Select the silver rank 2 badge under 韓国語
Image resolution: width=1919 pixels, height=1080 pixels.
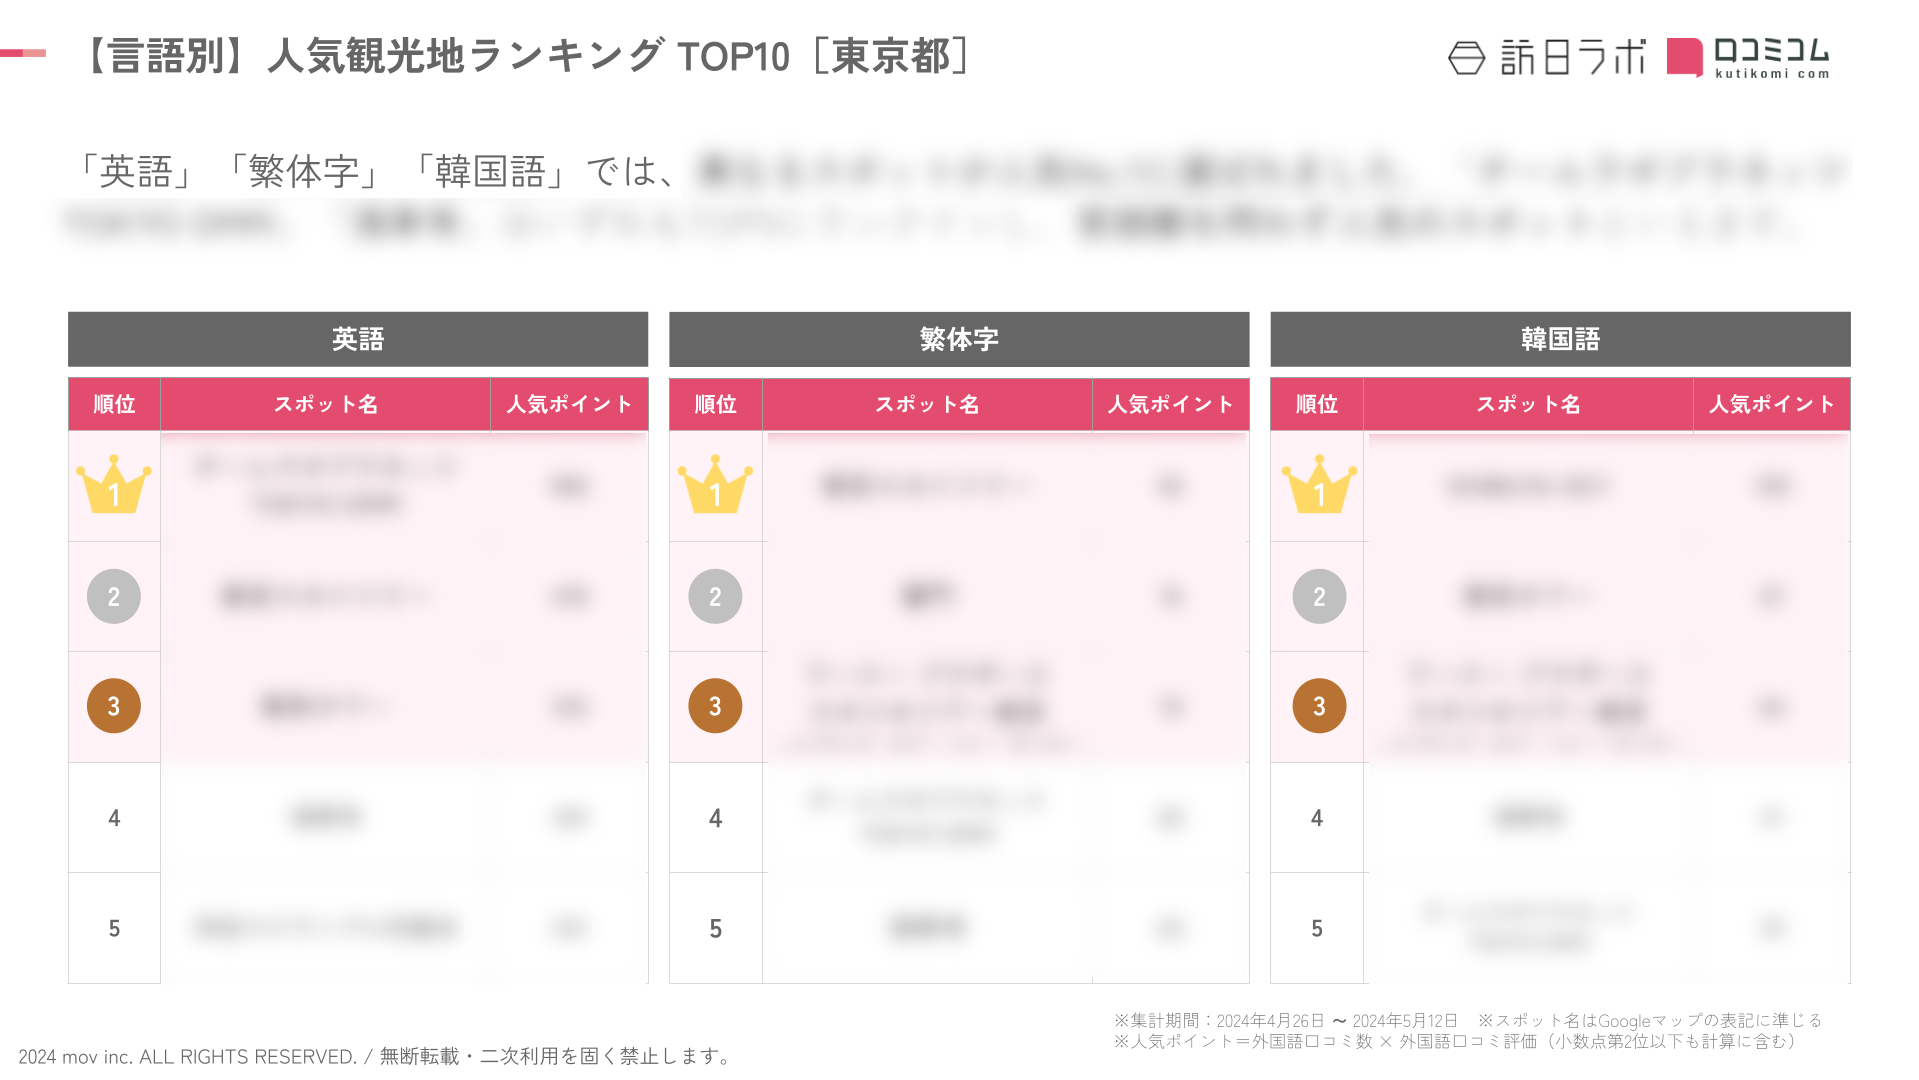1319,597
